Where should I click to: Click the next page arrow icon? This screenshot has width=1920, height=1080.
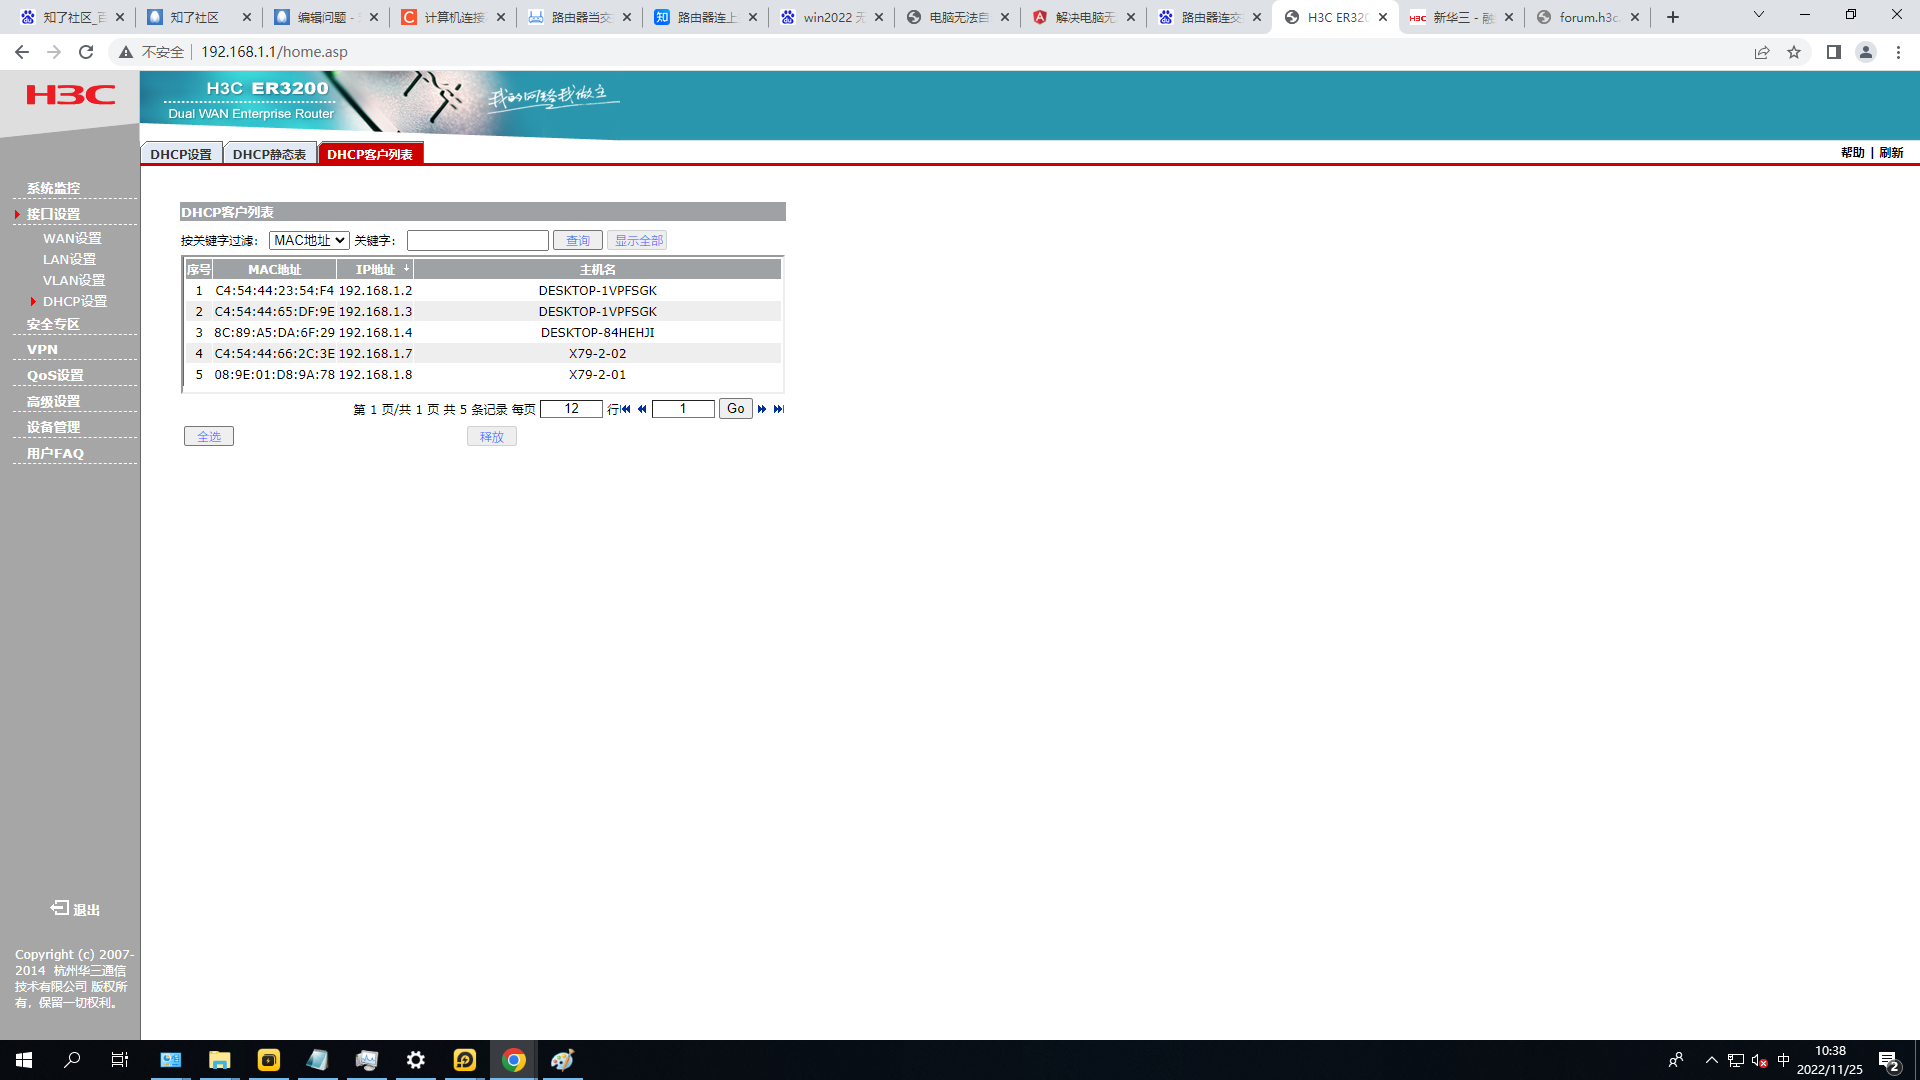(x=762, y=409)
